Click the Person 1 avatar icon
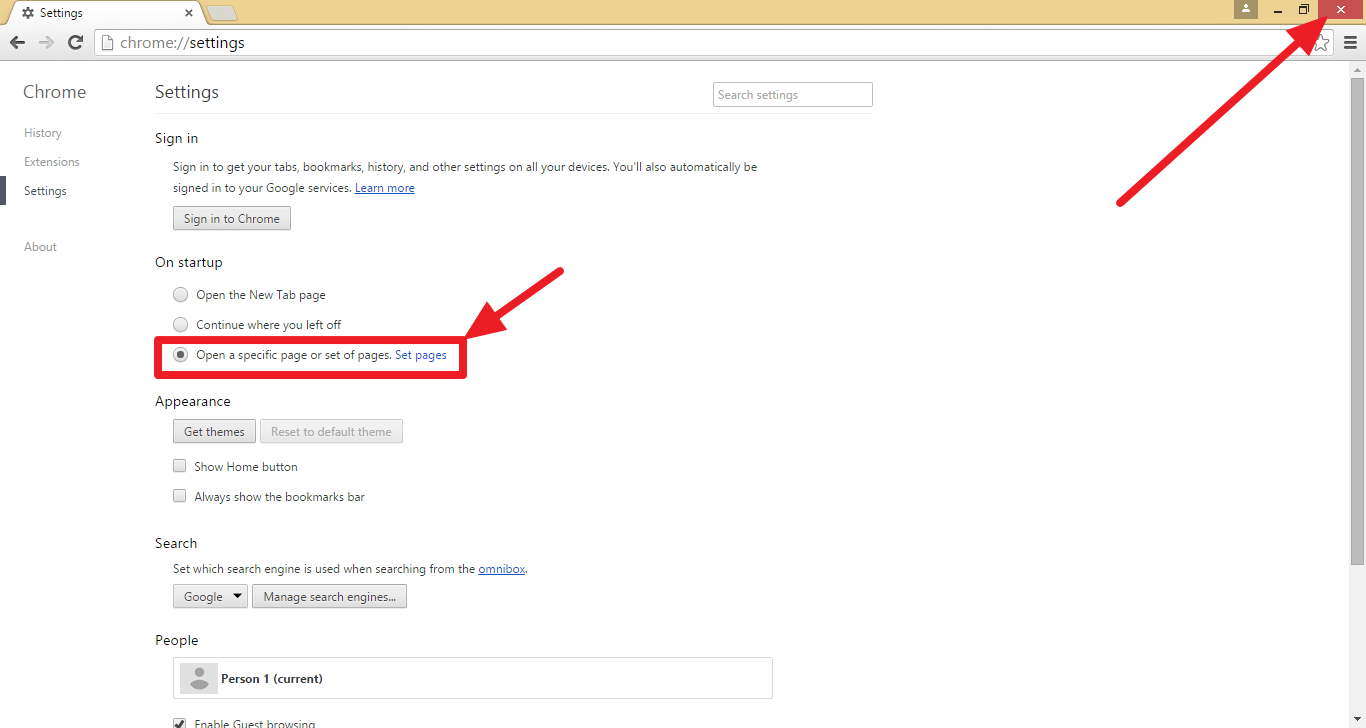The image size is (1366, 728). 199,678
